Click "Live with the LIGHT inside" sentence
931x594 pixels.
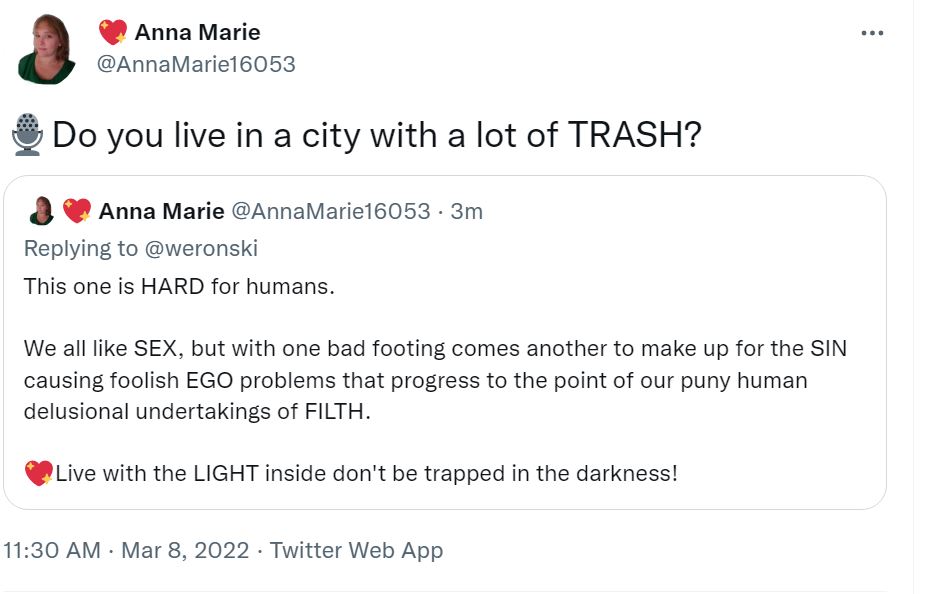tap(366, 473)
